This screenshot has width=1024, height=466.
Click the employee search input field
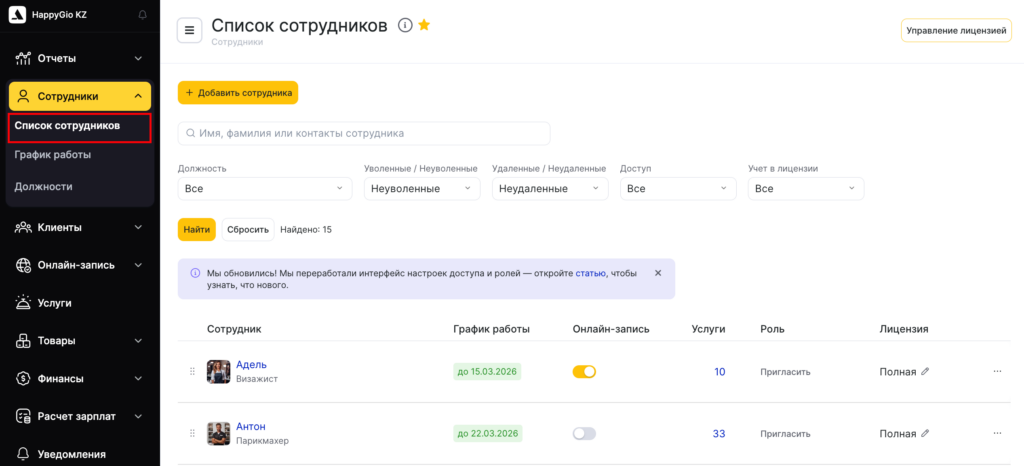364,133
